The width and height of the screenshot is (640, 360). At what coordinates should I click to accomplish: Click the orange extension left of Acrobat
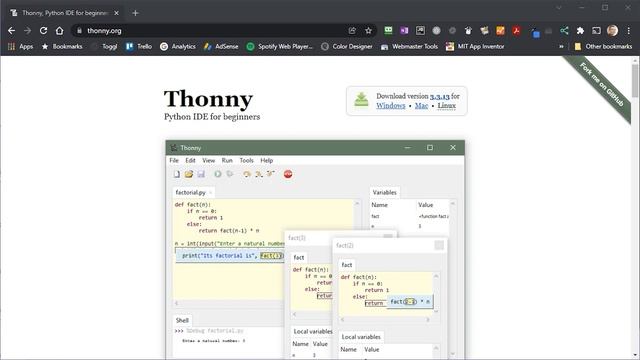(x=500, y=31)
